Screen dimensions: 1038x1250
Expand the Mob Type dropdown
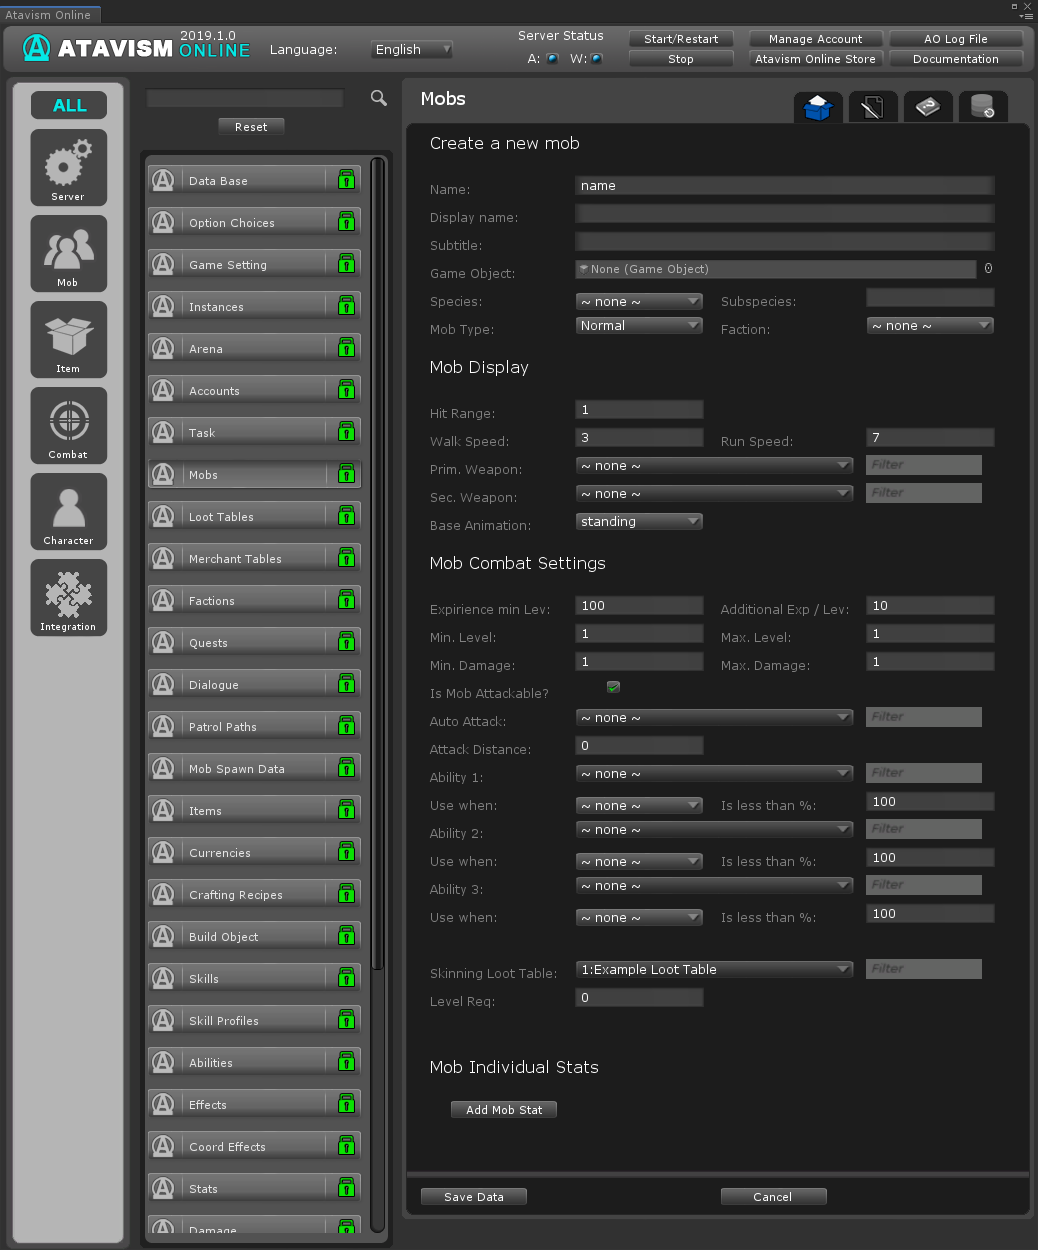(x=639, y=326)
